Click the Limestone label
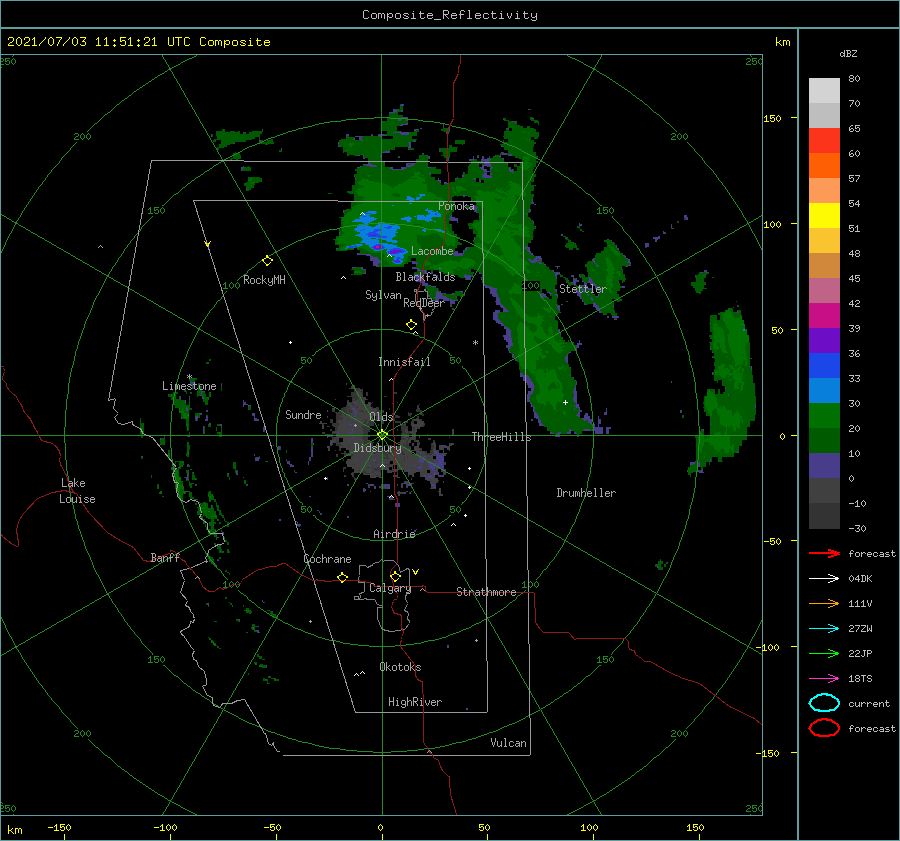This screenshot has width=900, height=841. point(189,386)
